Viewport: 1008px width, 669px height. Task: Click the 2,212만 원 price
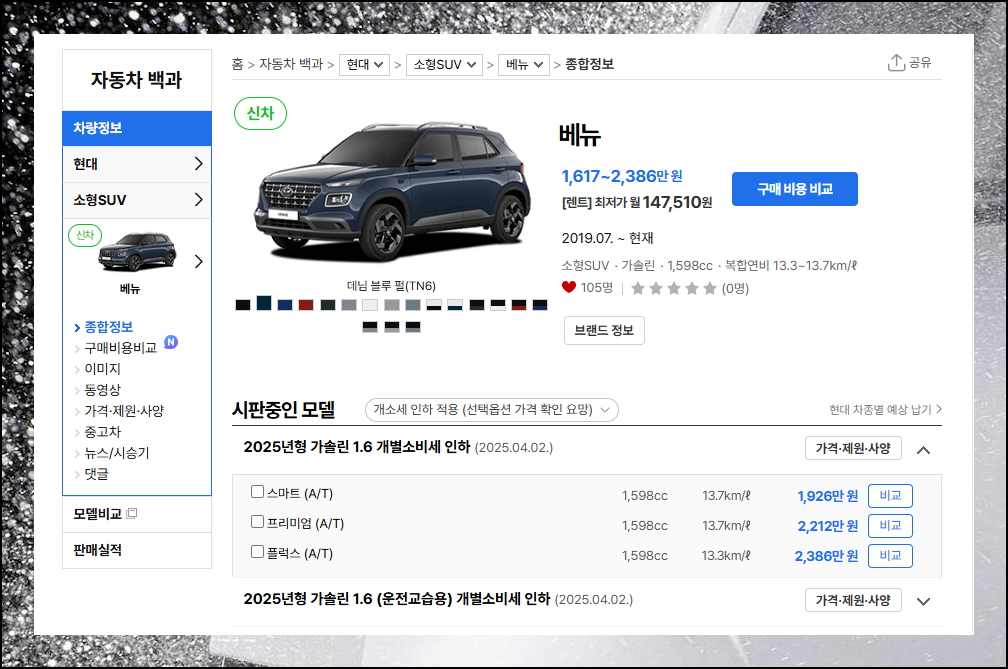pos(827,526)
